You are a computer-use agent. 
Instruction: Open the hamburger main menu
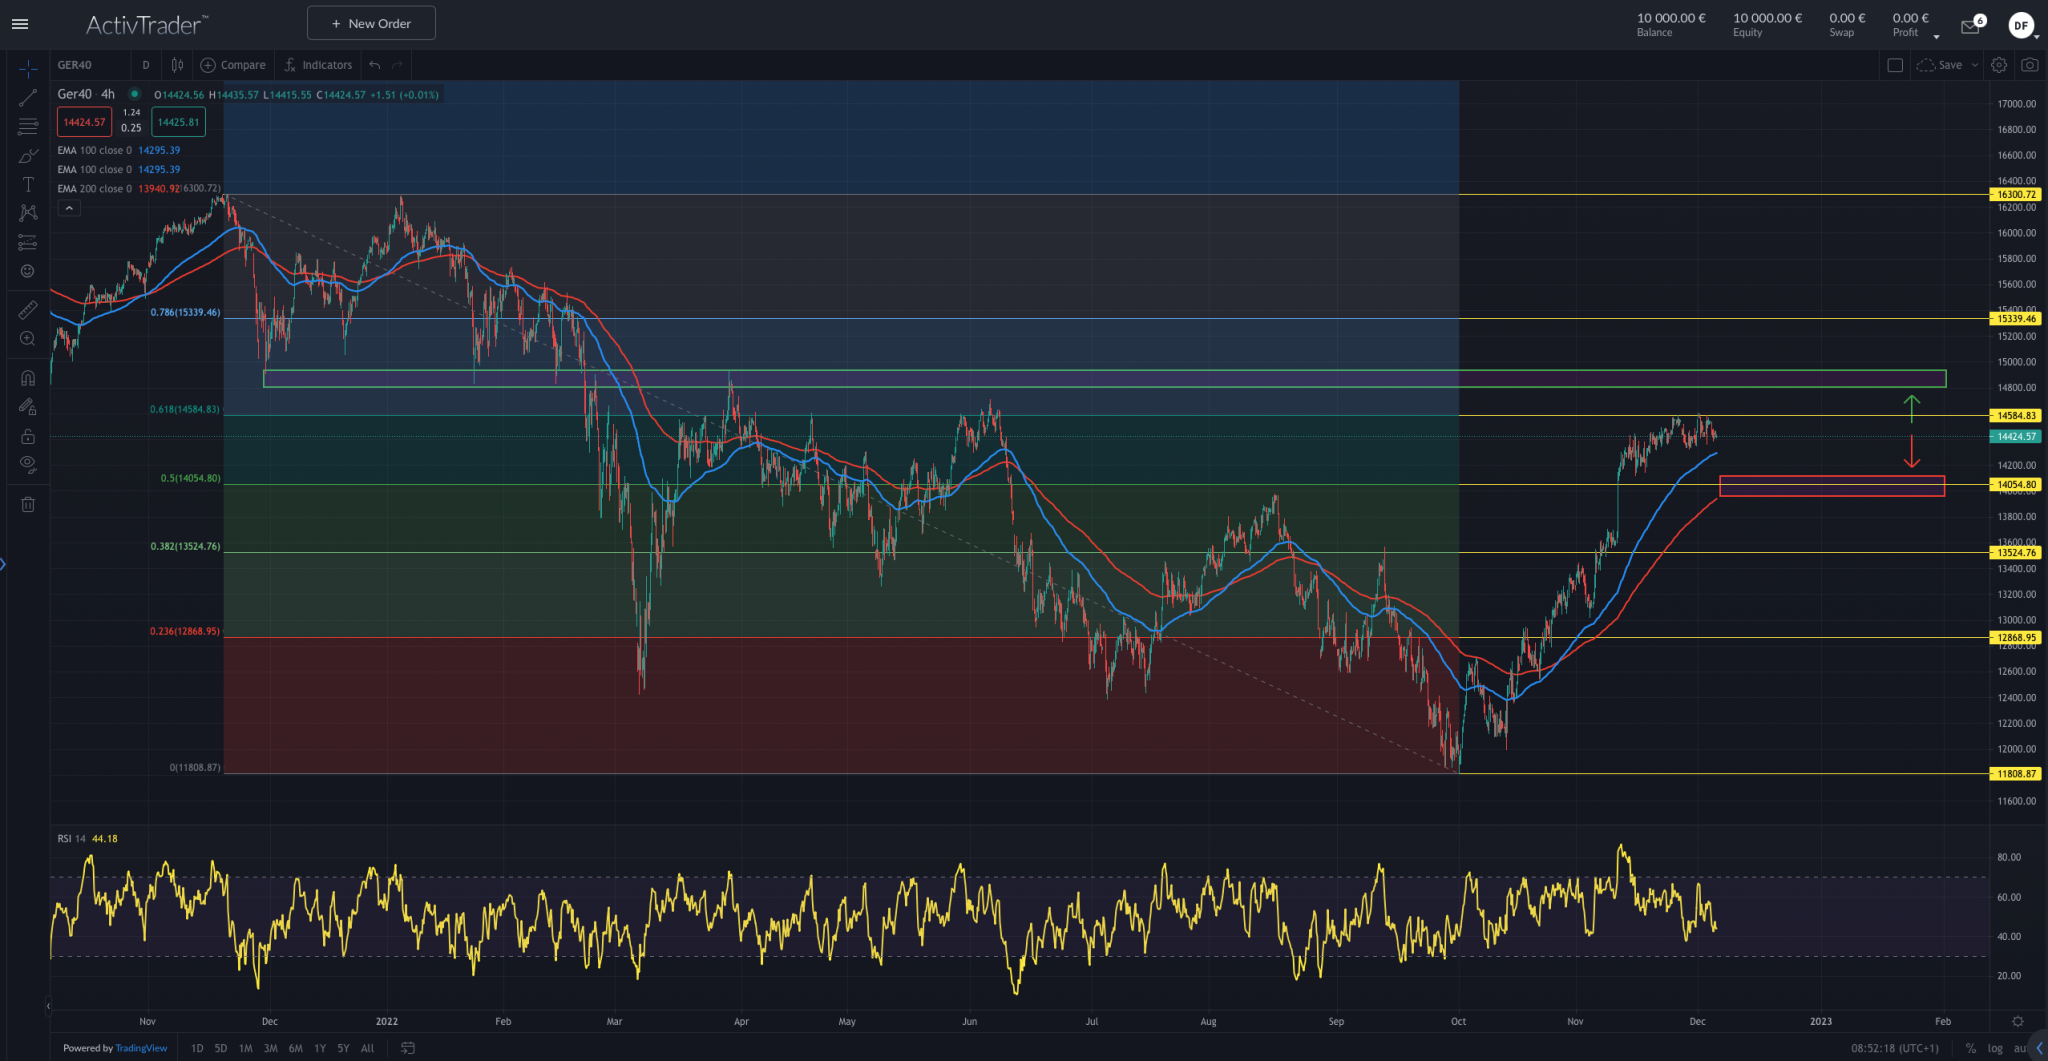(20, 23)
